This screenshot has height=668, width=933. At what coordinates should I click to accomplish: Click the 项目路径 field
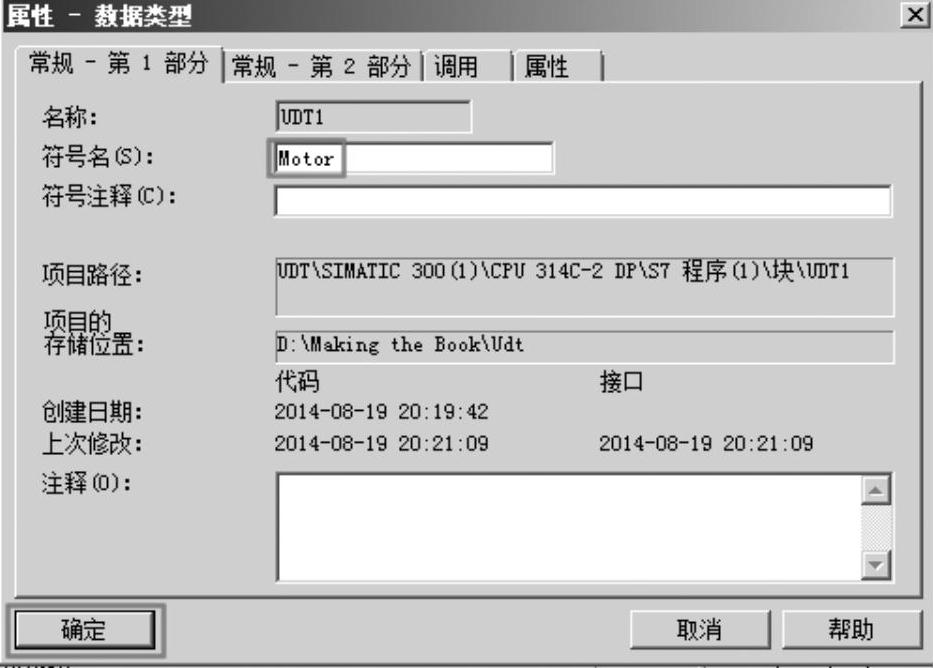coord(584,287)
